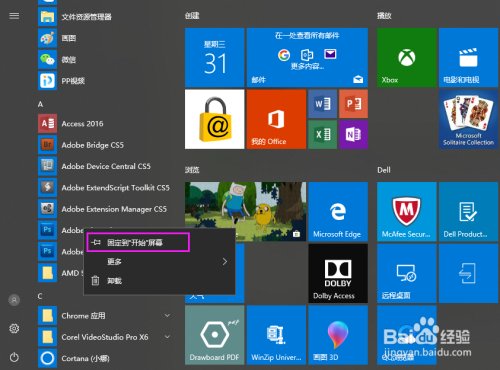
Task: Open the hamburger menu at top left
Action: (14, 16)
